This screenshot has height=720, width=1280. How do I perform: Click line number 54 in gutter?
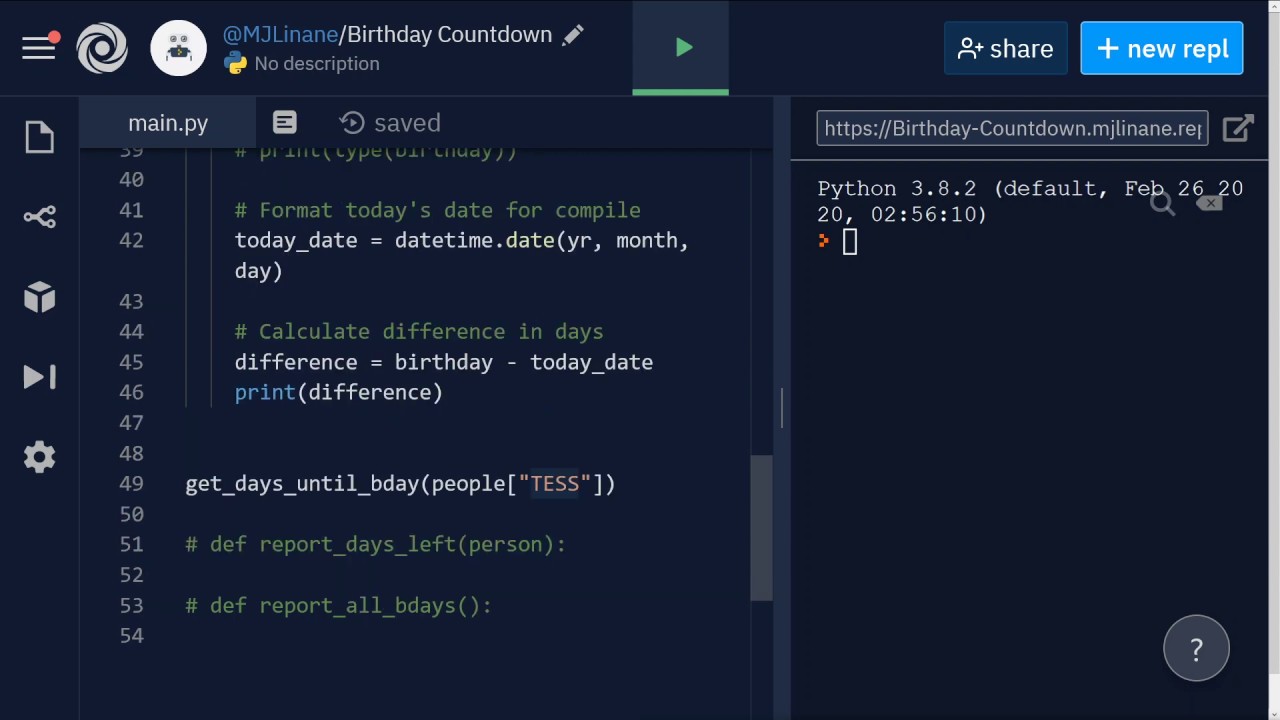(131, 636)
